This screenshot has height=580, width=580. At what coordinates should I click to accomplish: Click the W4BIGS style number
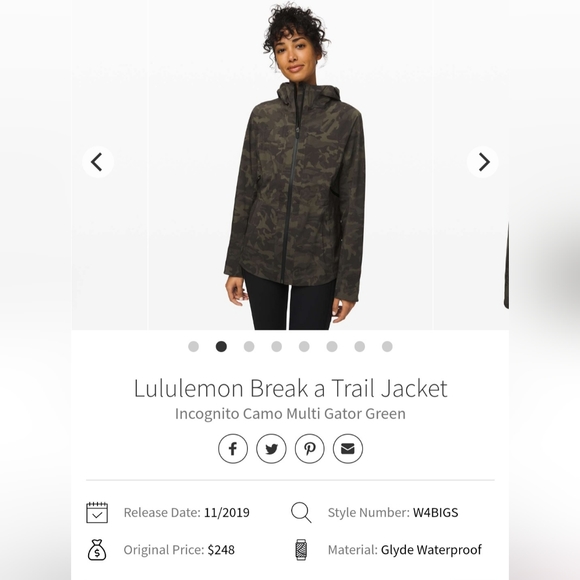(x=435, y=513)
